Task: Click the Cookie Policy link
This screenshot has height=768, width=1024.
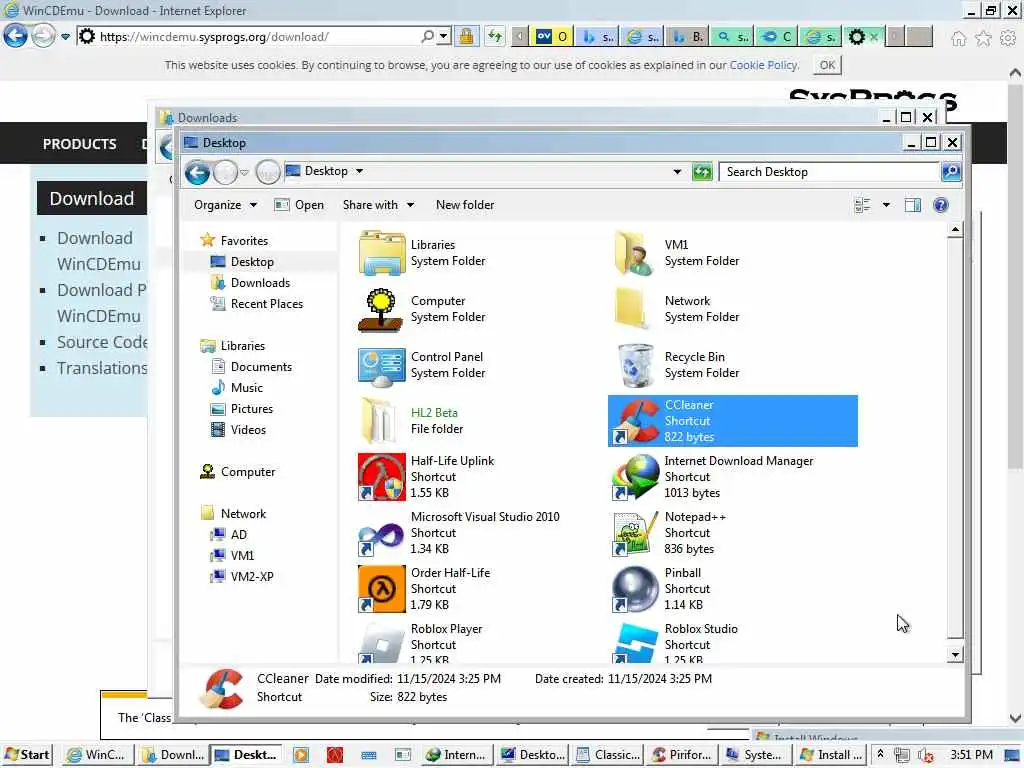Action: coord(763,65)
